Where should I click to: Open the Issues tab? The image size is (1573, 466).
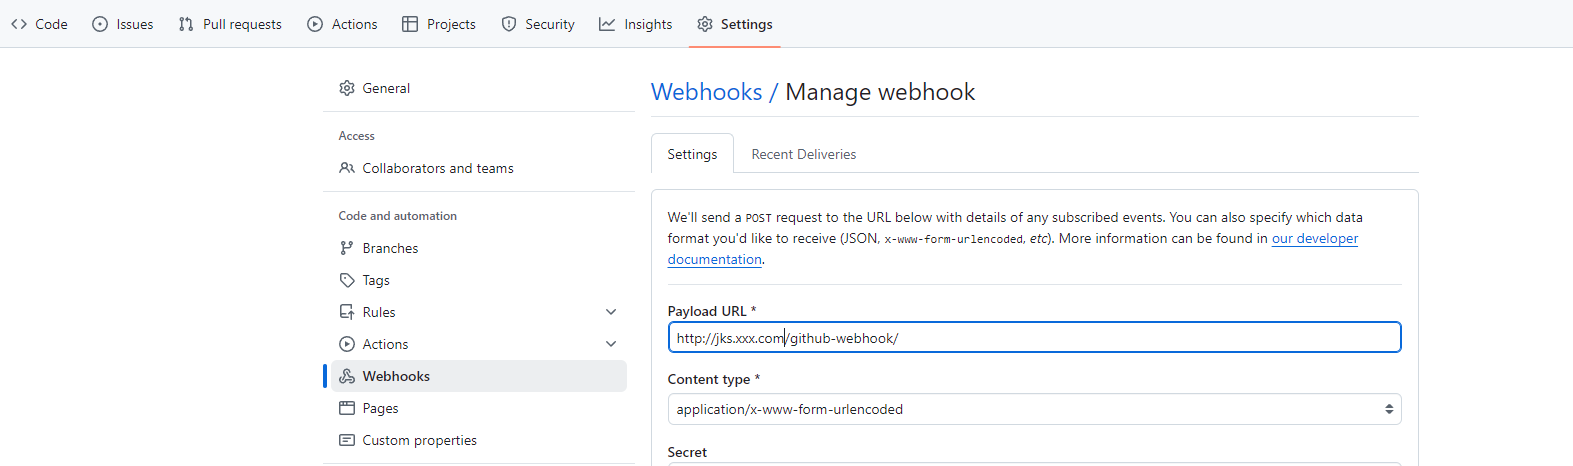pos(122,24)
